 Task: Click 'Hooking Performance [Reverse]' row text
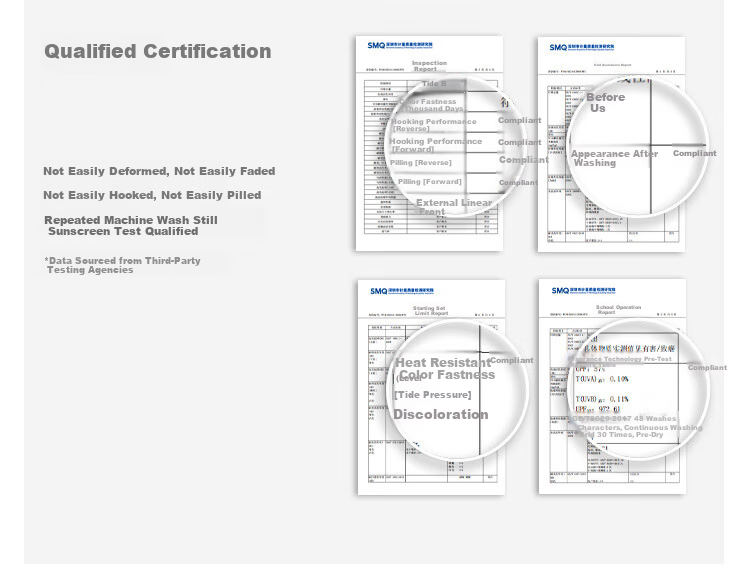(x=434, y=125)
